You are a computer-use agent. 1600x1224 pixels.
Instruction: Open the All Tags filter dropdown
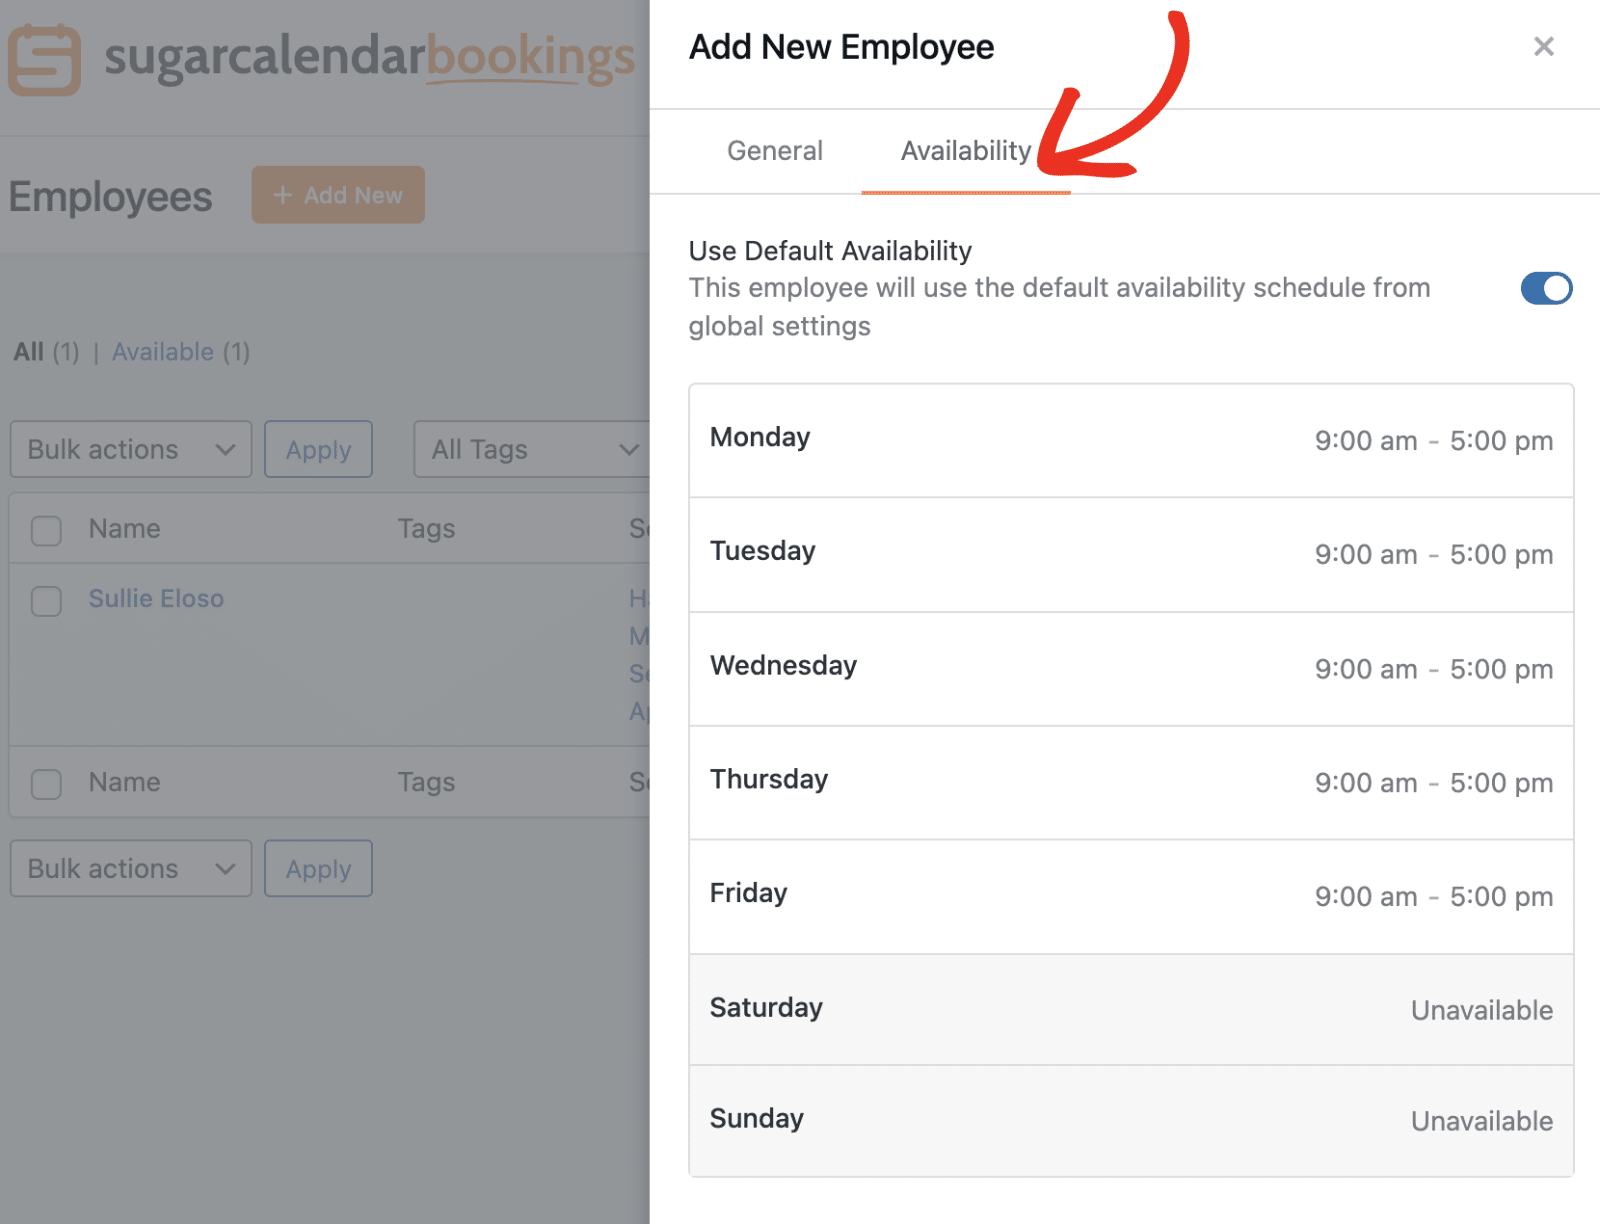click(530, 449)
